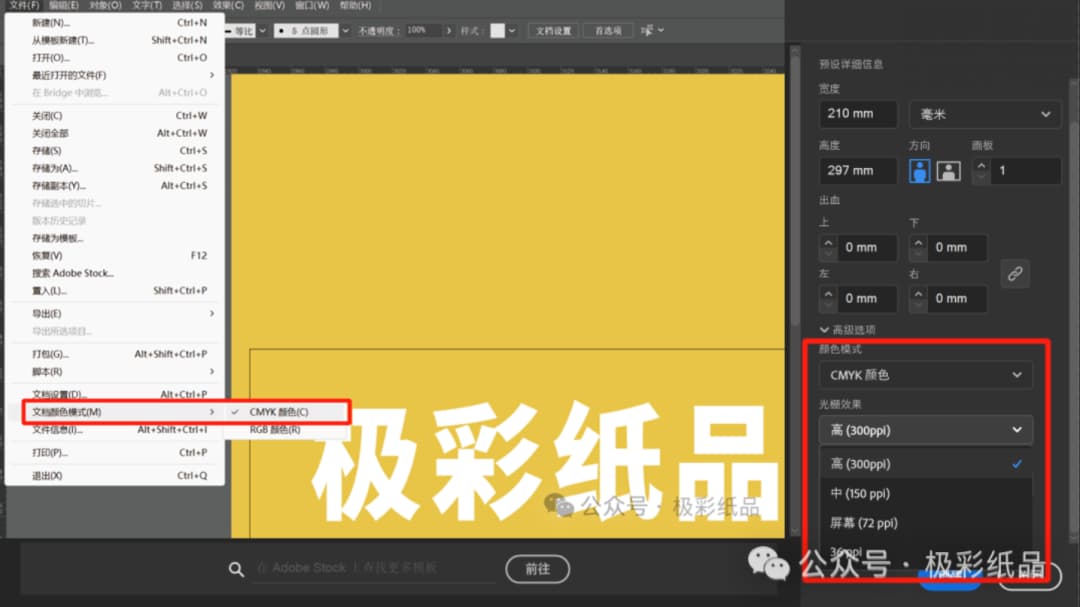
Task: Open the 选择(S) menu
Action: 187,5
